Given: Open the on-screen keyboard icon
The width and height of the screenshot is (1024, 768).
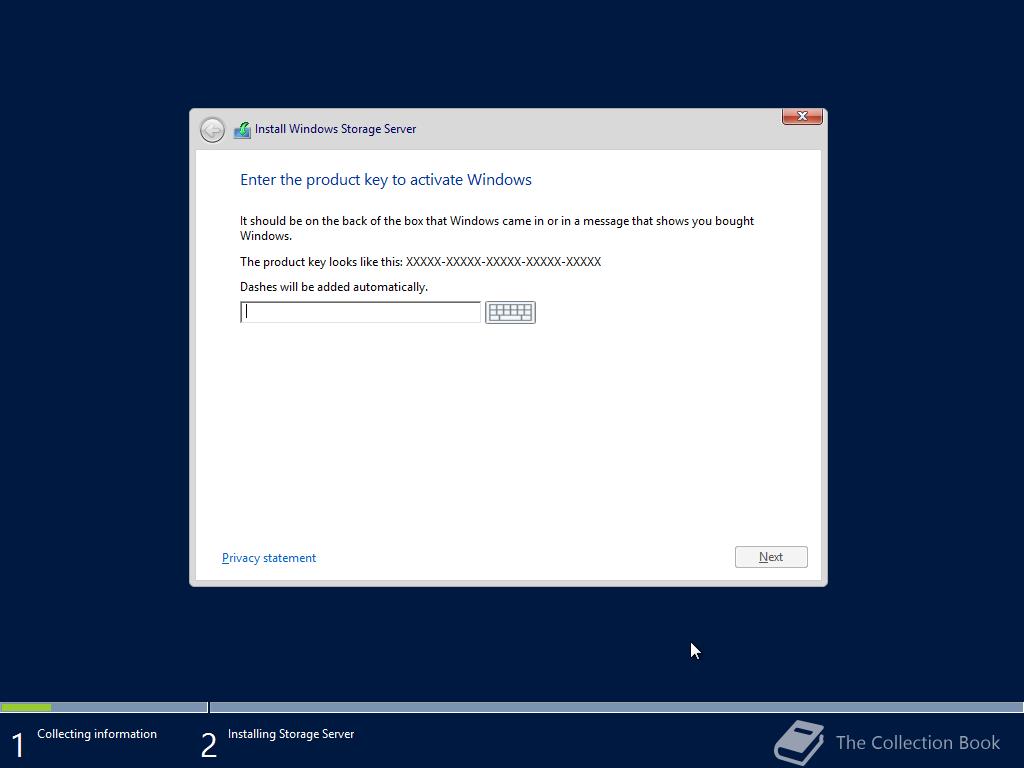Looking at the screenshot, I should 510,312.
